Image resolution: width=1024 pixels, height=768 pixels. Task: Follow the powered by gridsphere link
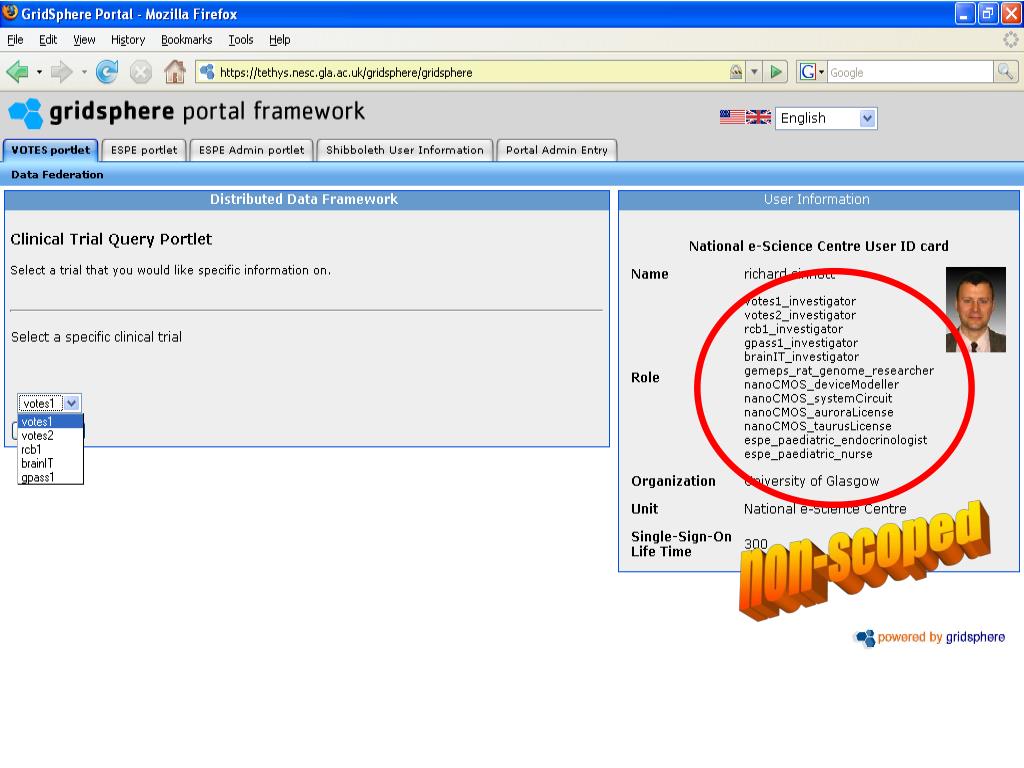coord(930,637)
